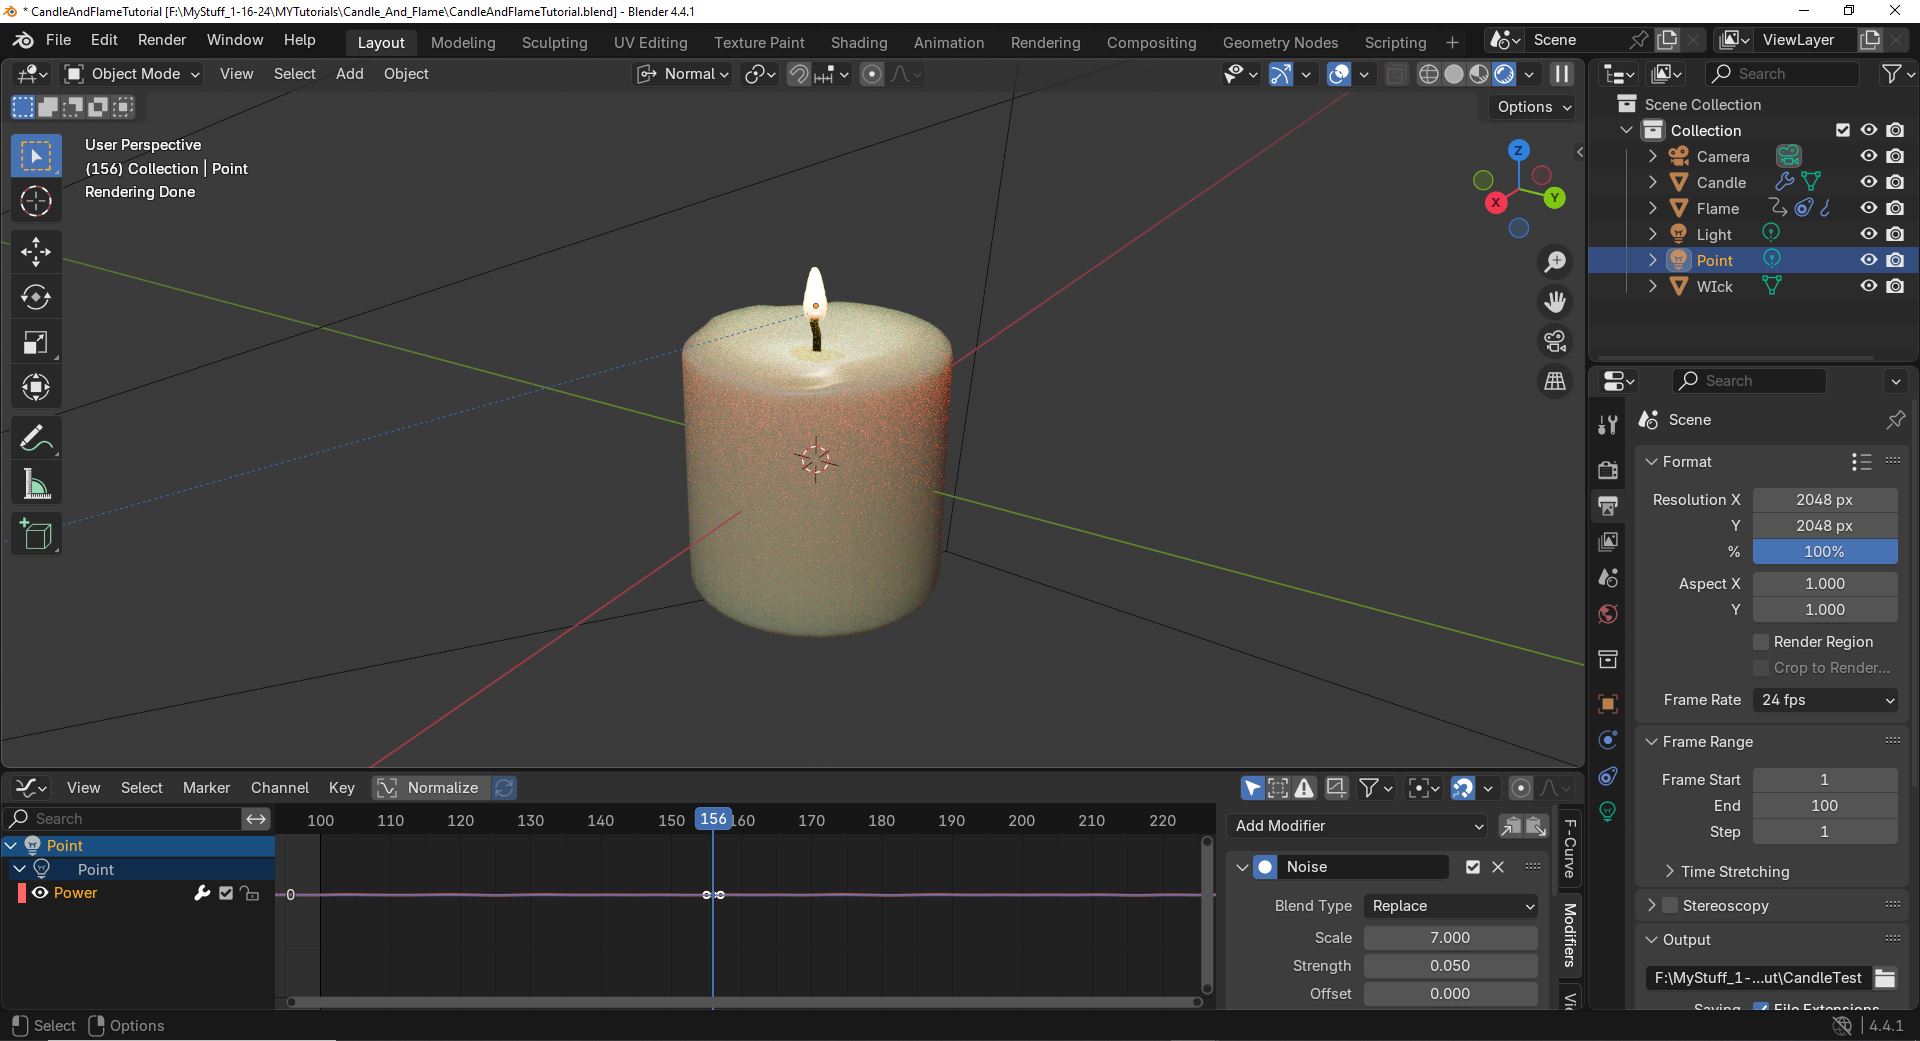
Task: Toggle camera view in the viewport
Action: click(x=1555, y=342)
